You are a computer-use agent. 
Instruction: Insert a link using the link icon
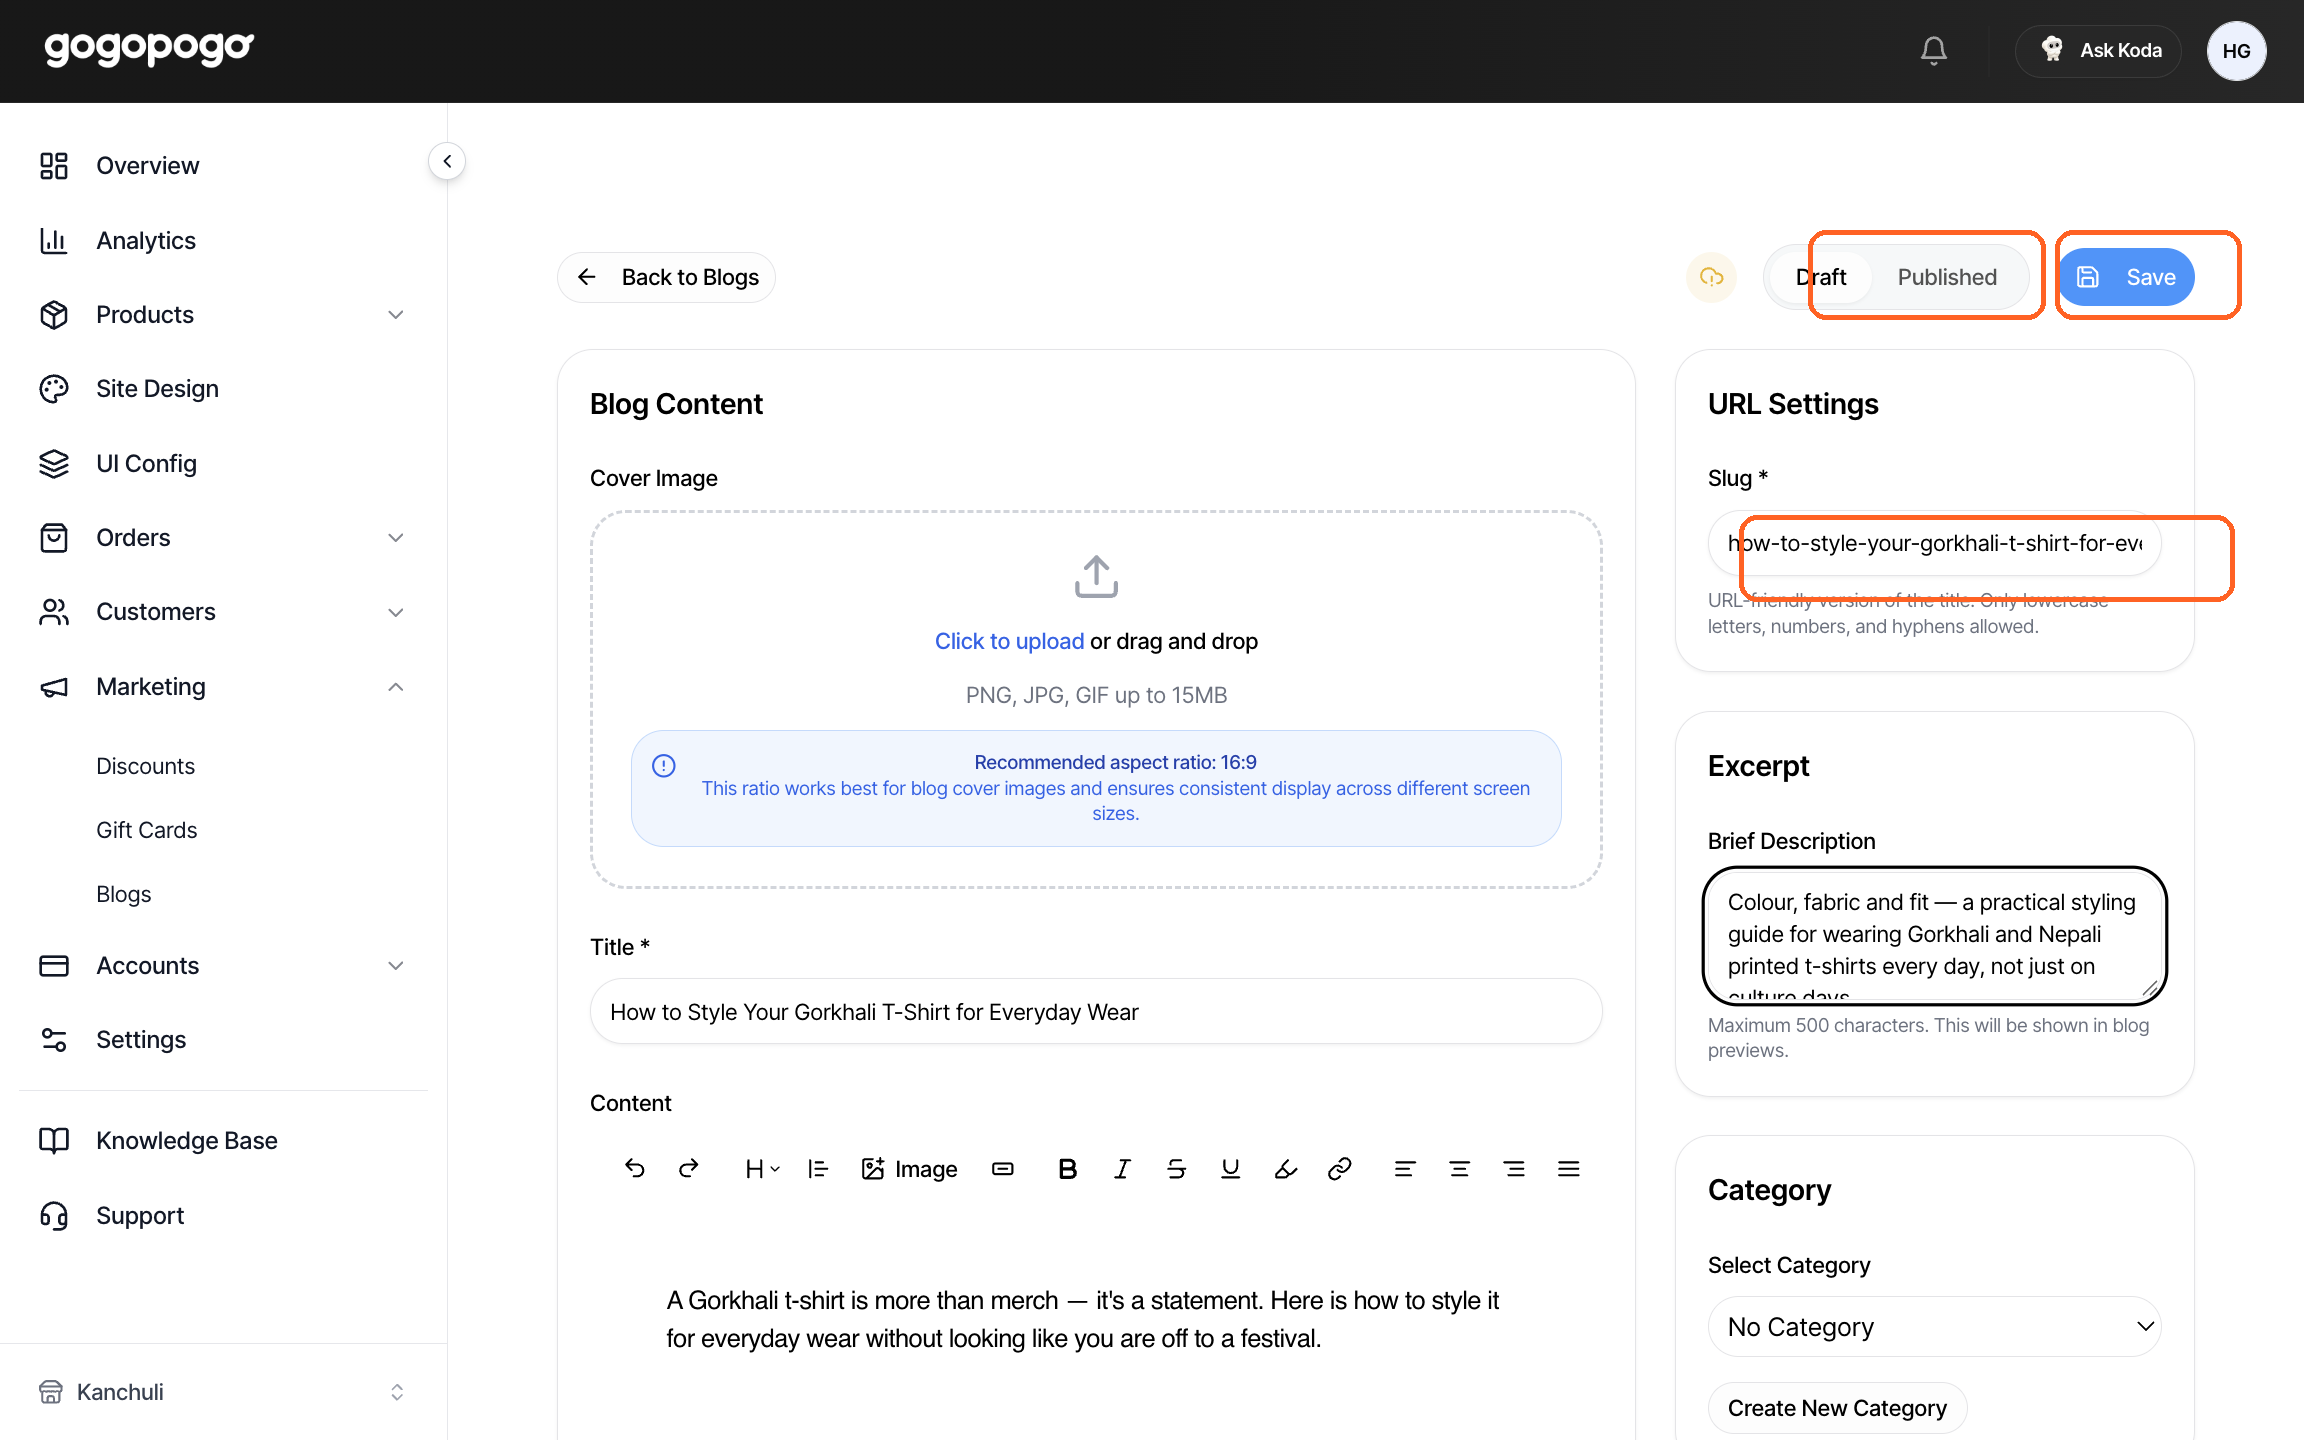(1339, 1168)
